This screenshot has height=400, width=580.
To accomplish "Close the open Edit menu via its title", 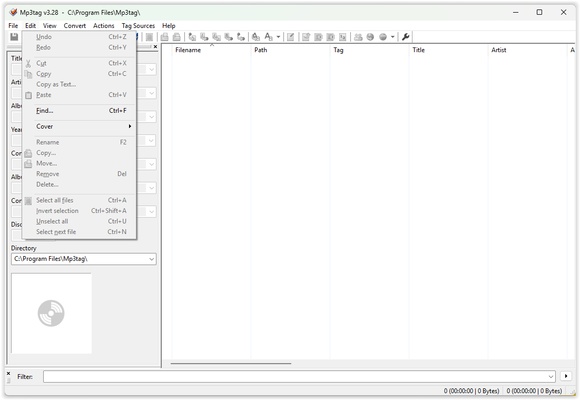I will tap(30, 26).
